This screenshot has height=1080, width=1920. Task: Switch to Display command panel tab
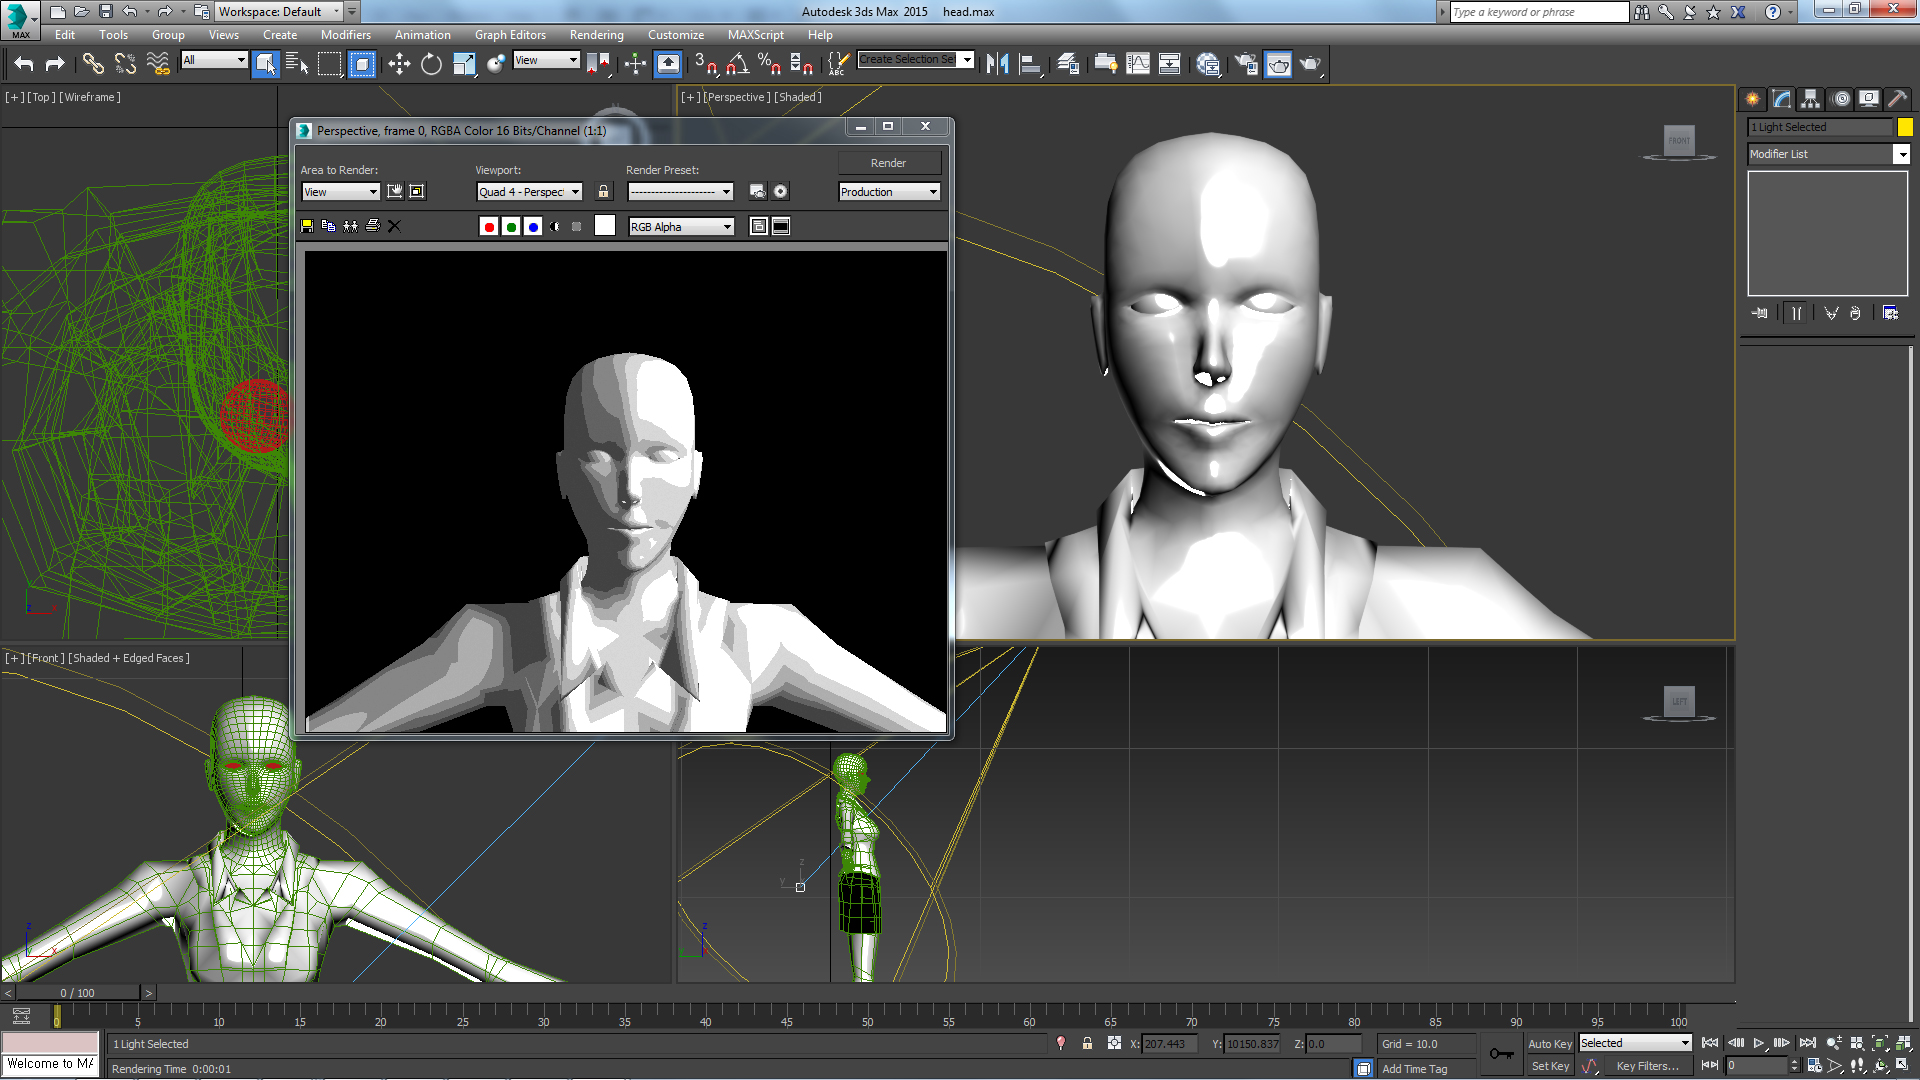[1869, 98]
